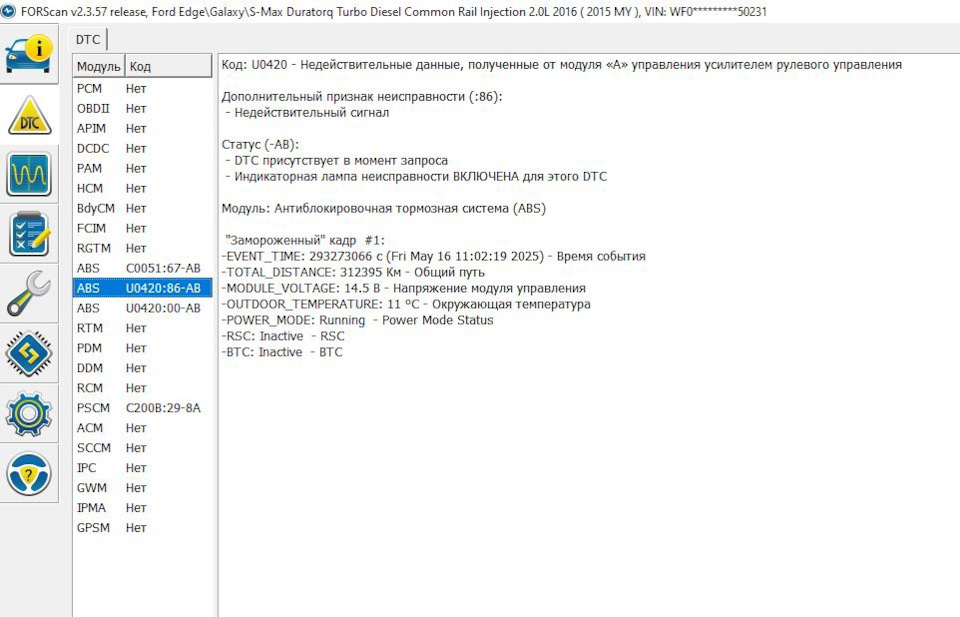Select the SCCM module row

[x=143, y=448]
